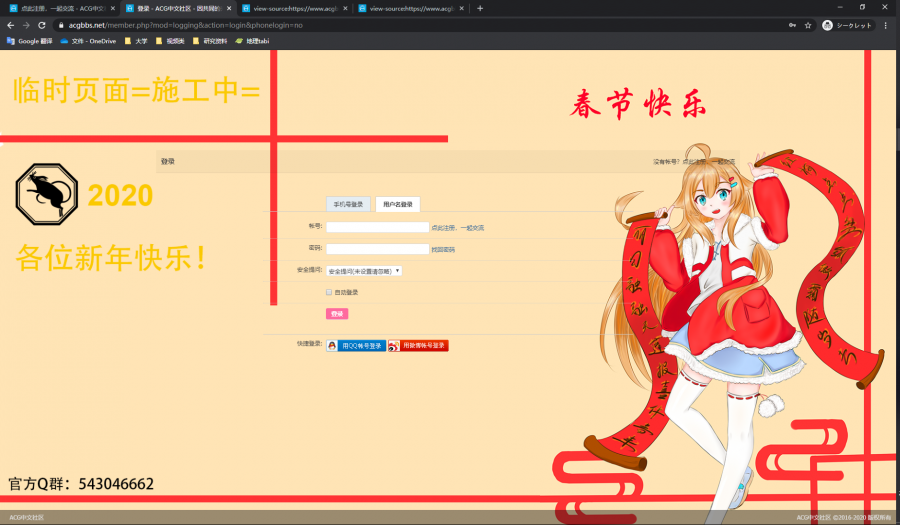
Task: Restore down the browser window
Action: pyautogui.click(x=862, y=7)
